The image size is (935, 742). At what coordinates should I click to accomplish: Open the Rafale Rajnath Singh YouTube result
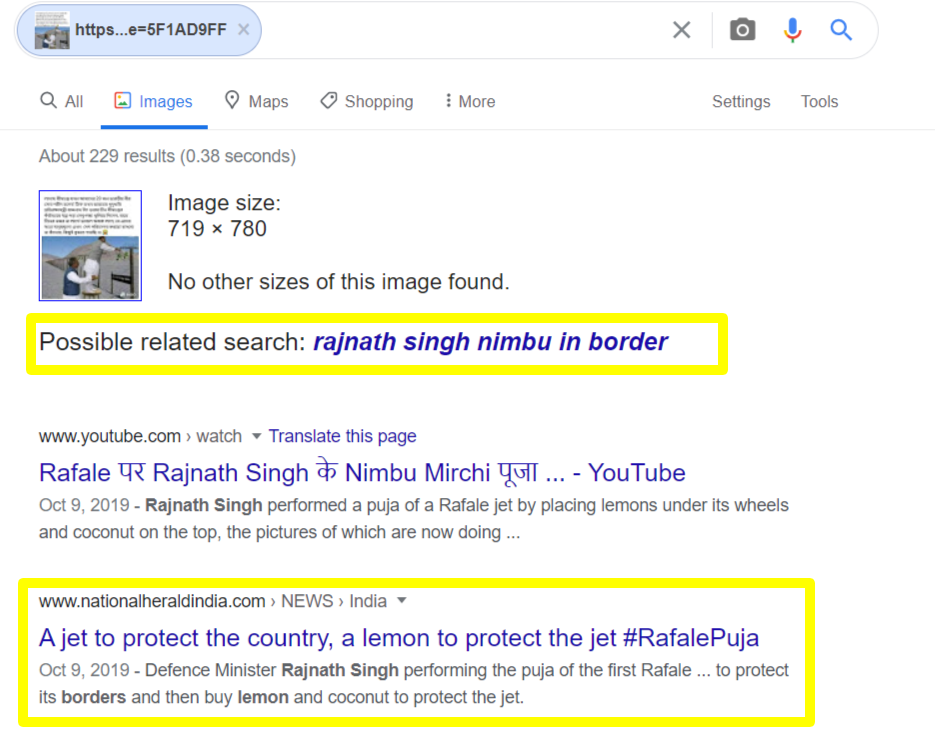click(362, 473)
